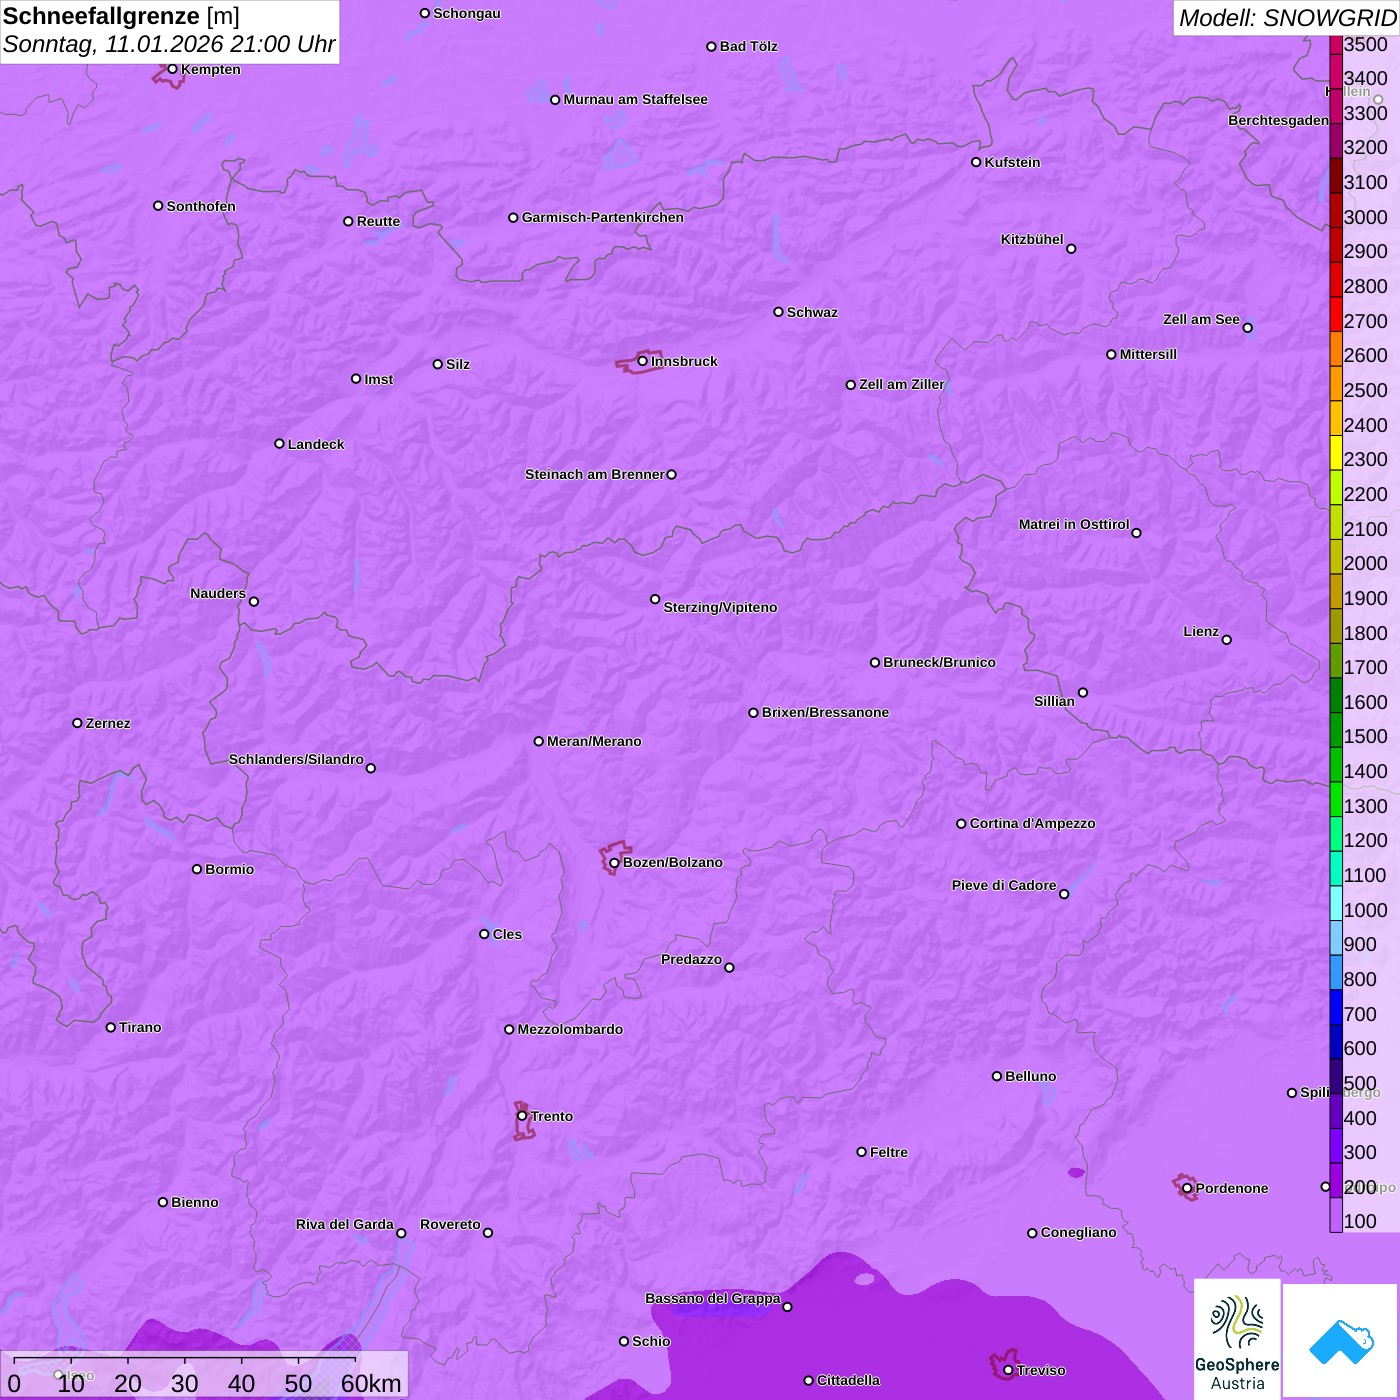Screen dimensions: 1400x1400
Task: Click the Modell: SNOWGRID label
Action: tap(1286, 18)
